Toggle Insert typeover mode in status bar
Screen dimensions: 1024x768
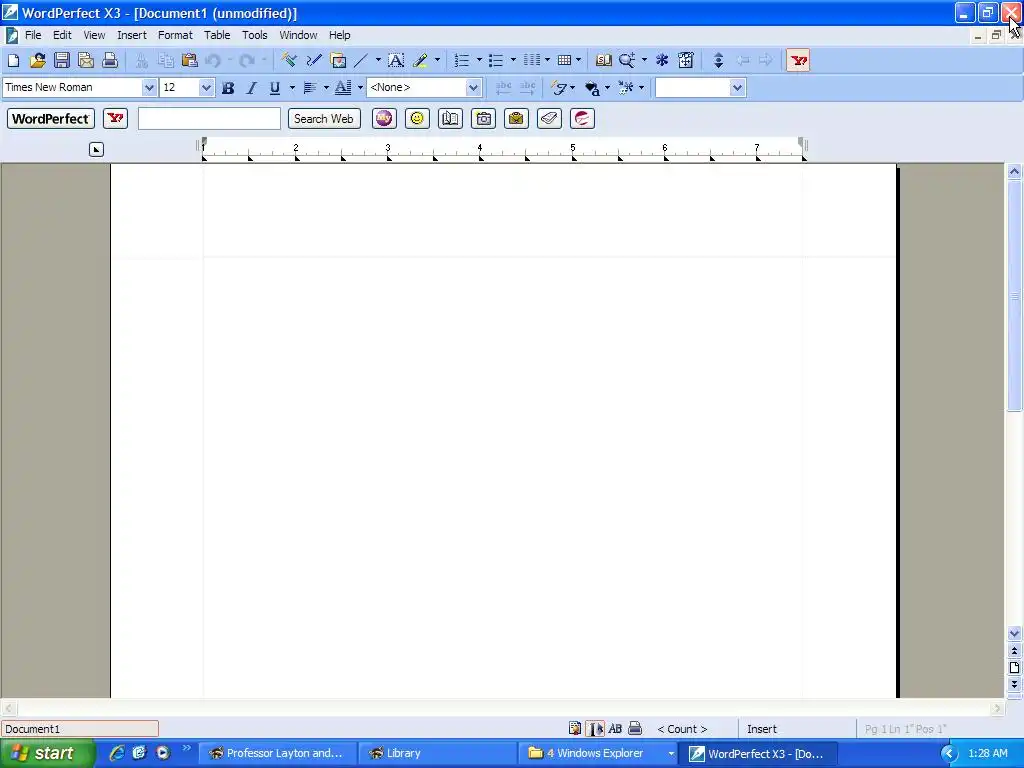click(761, 729)
